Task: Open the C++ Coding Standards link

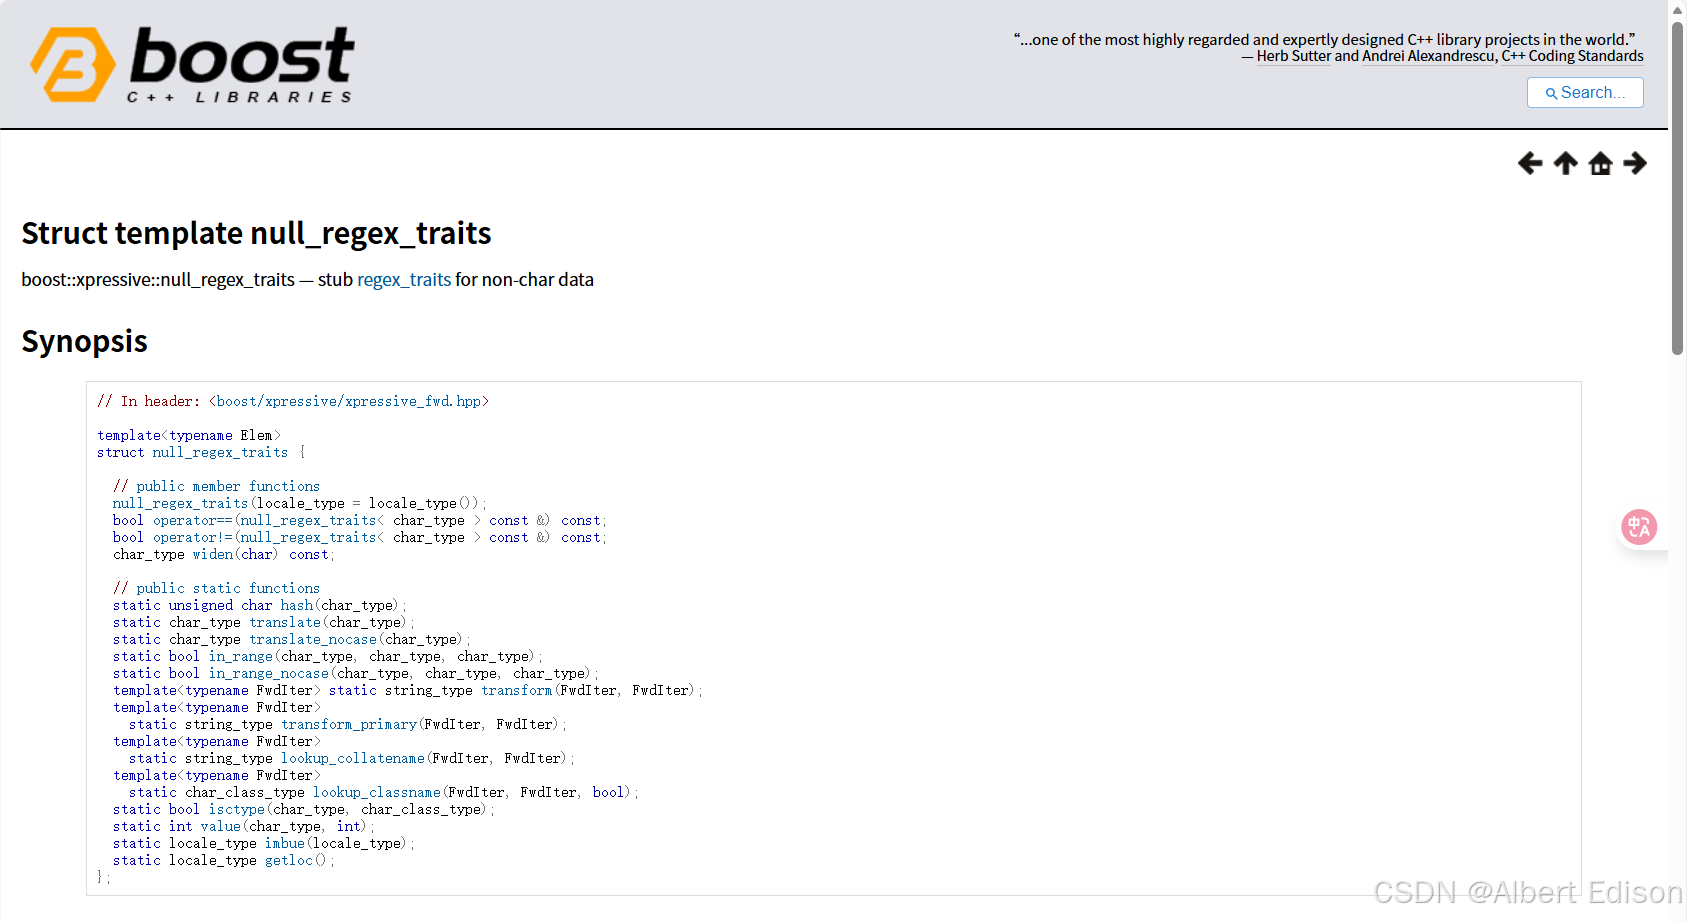Action: click(1572, 56)
